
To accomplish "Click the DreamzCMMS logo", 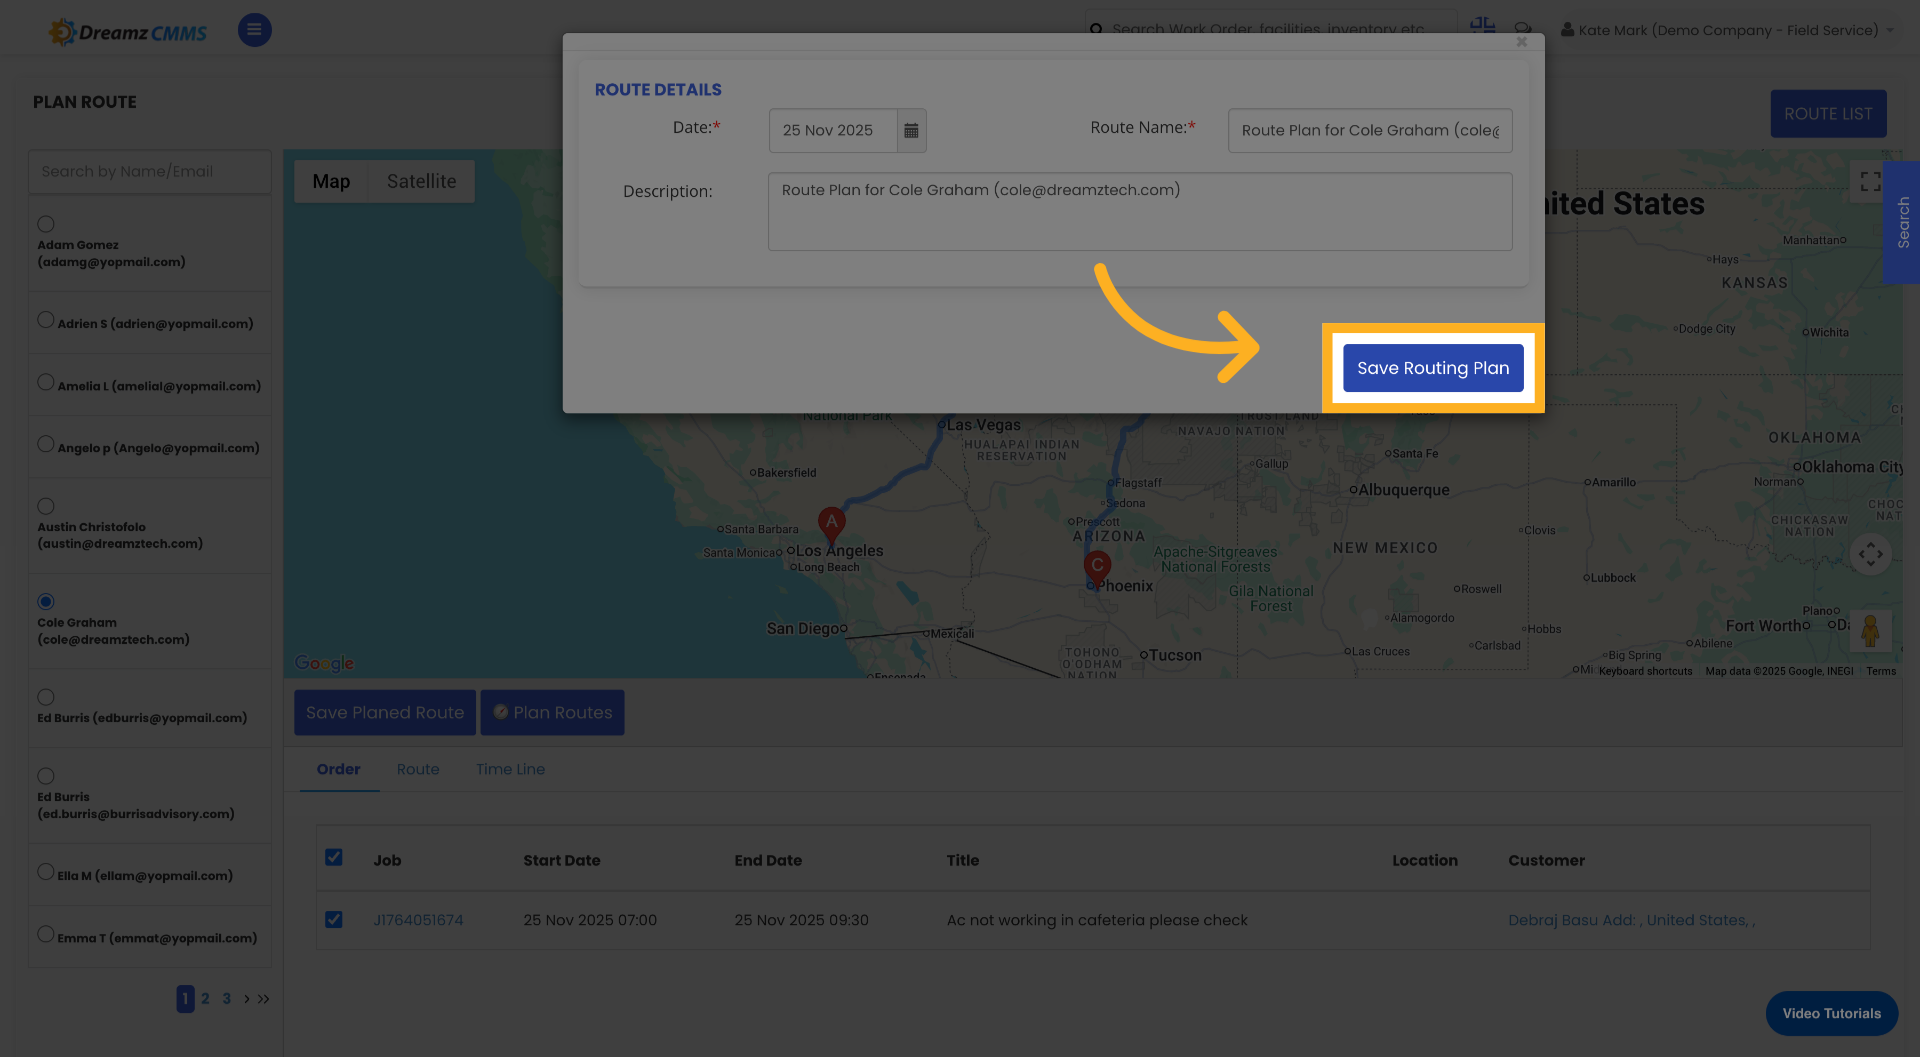I will coord(127,30).
